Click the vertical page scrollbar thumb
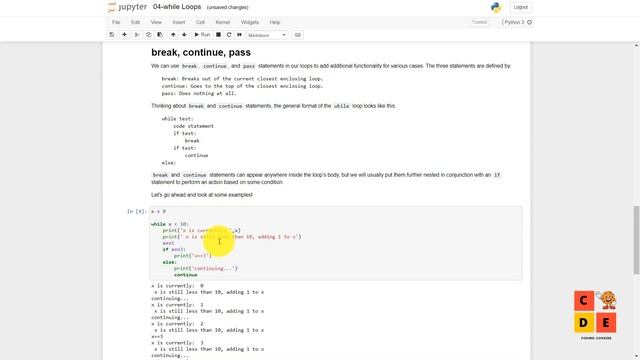Viewport: 640px width, 360px height. [x=636, y=240]
